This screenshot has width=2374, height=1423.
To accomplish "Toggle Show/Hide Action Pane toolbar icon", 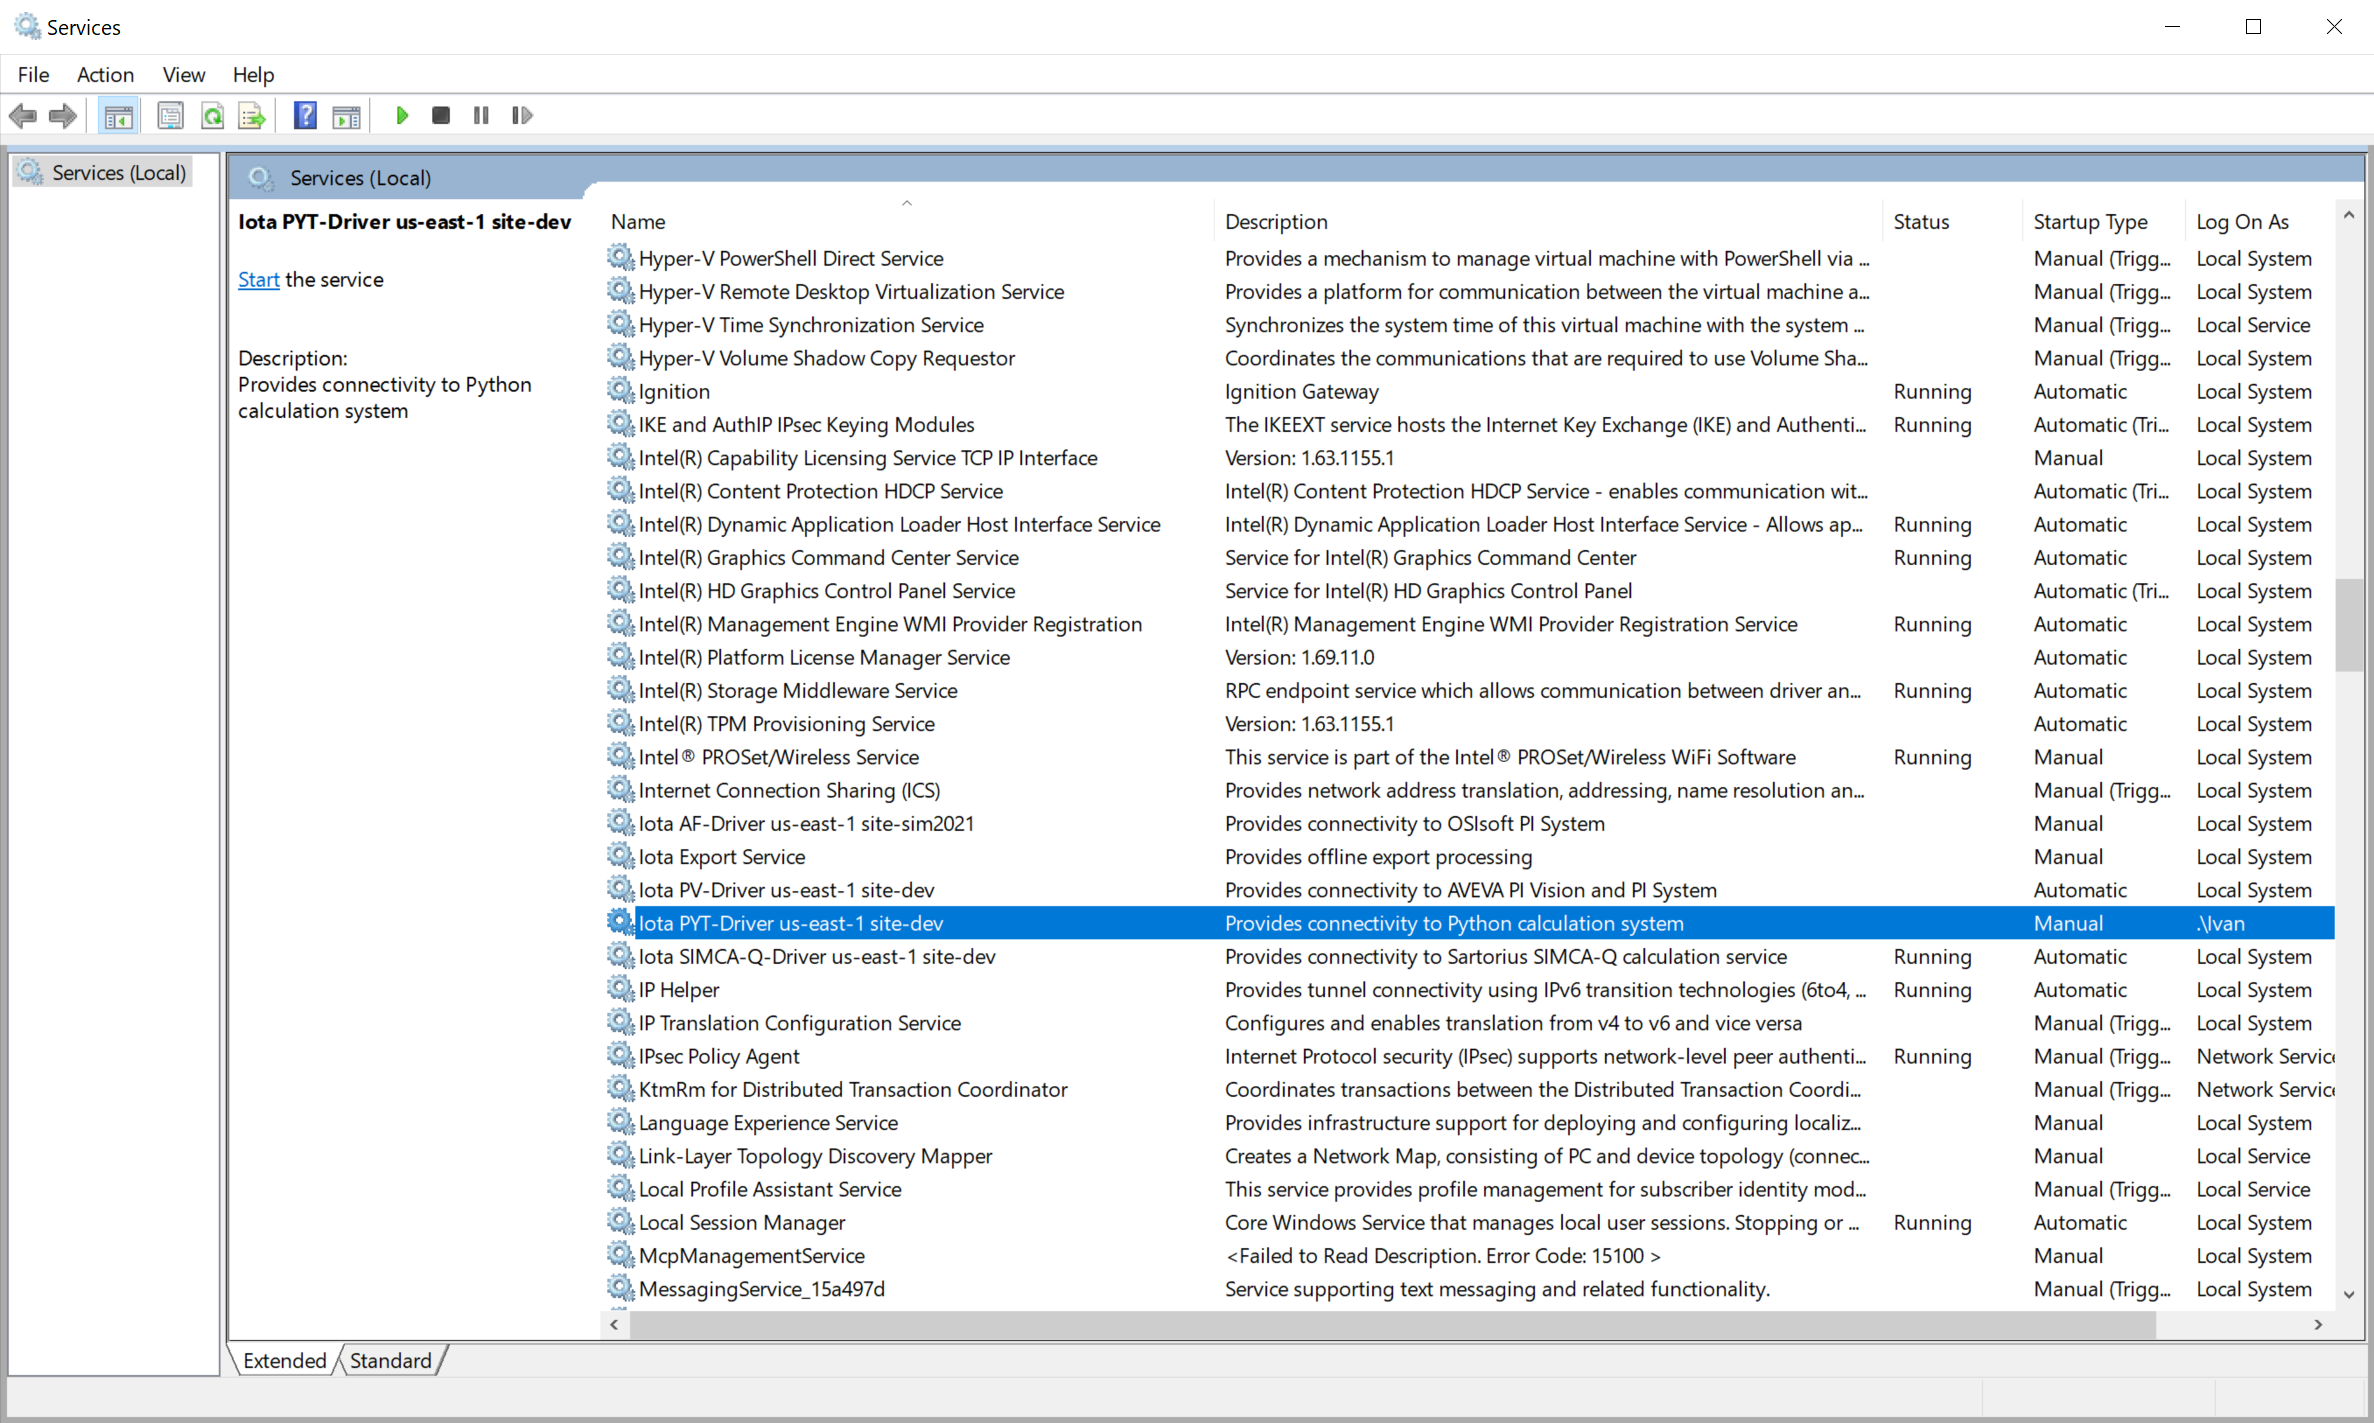I will click(x=346, y=116).
